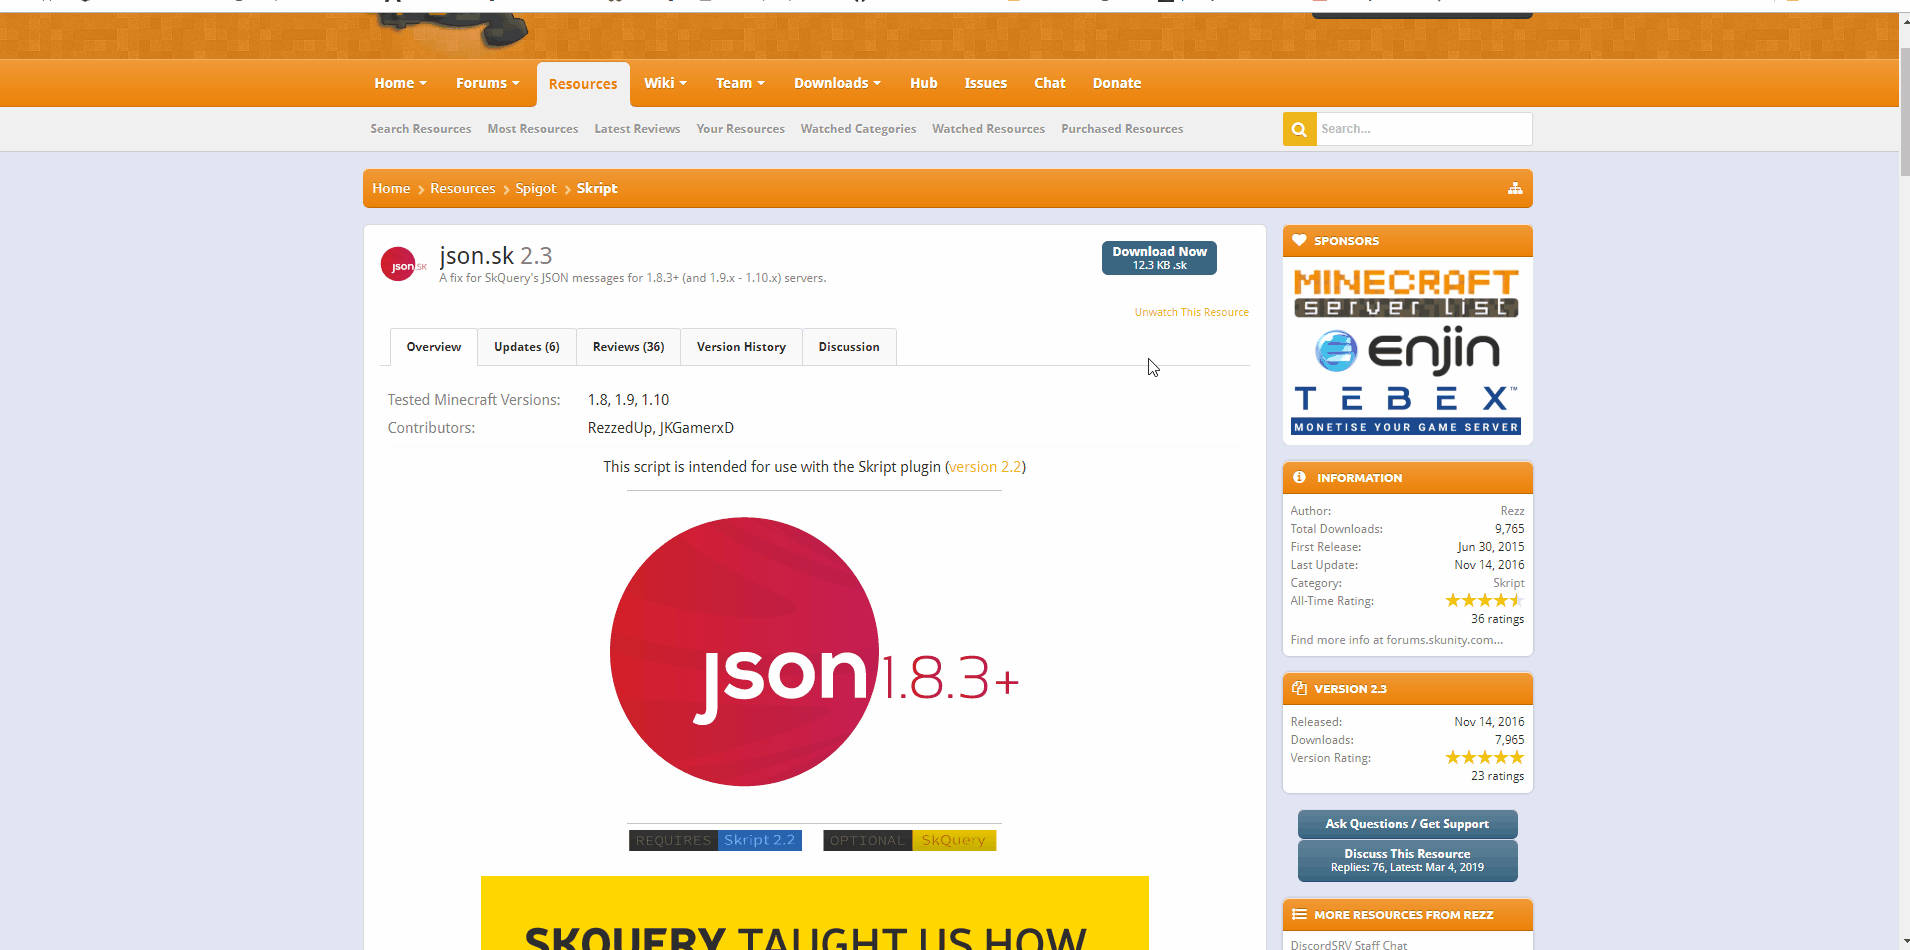The image size is (1910, 950).
Task: Expand the Team menu dropdown
Action: [x=740, y=83]
